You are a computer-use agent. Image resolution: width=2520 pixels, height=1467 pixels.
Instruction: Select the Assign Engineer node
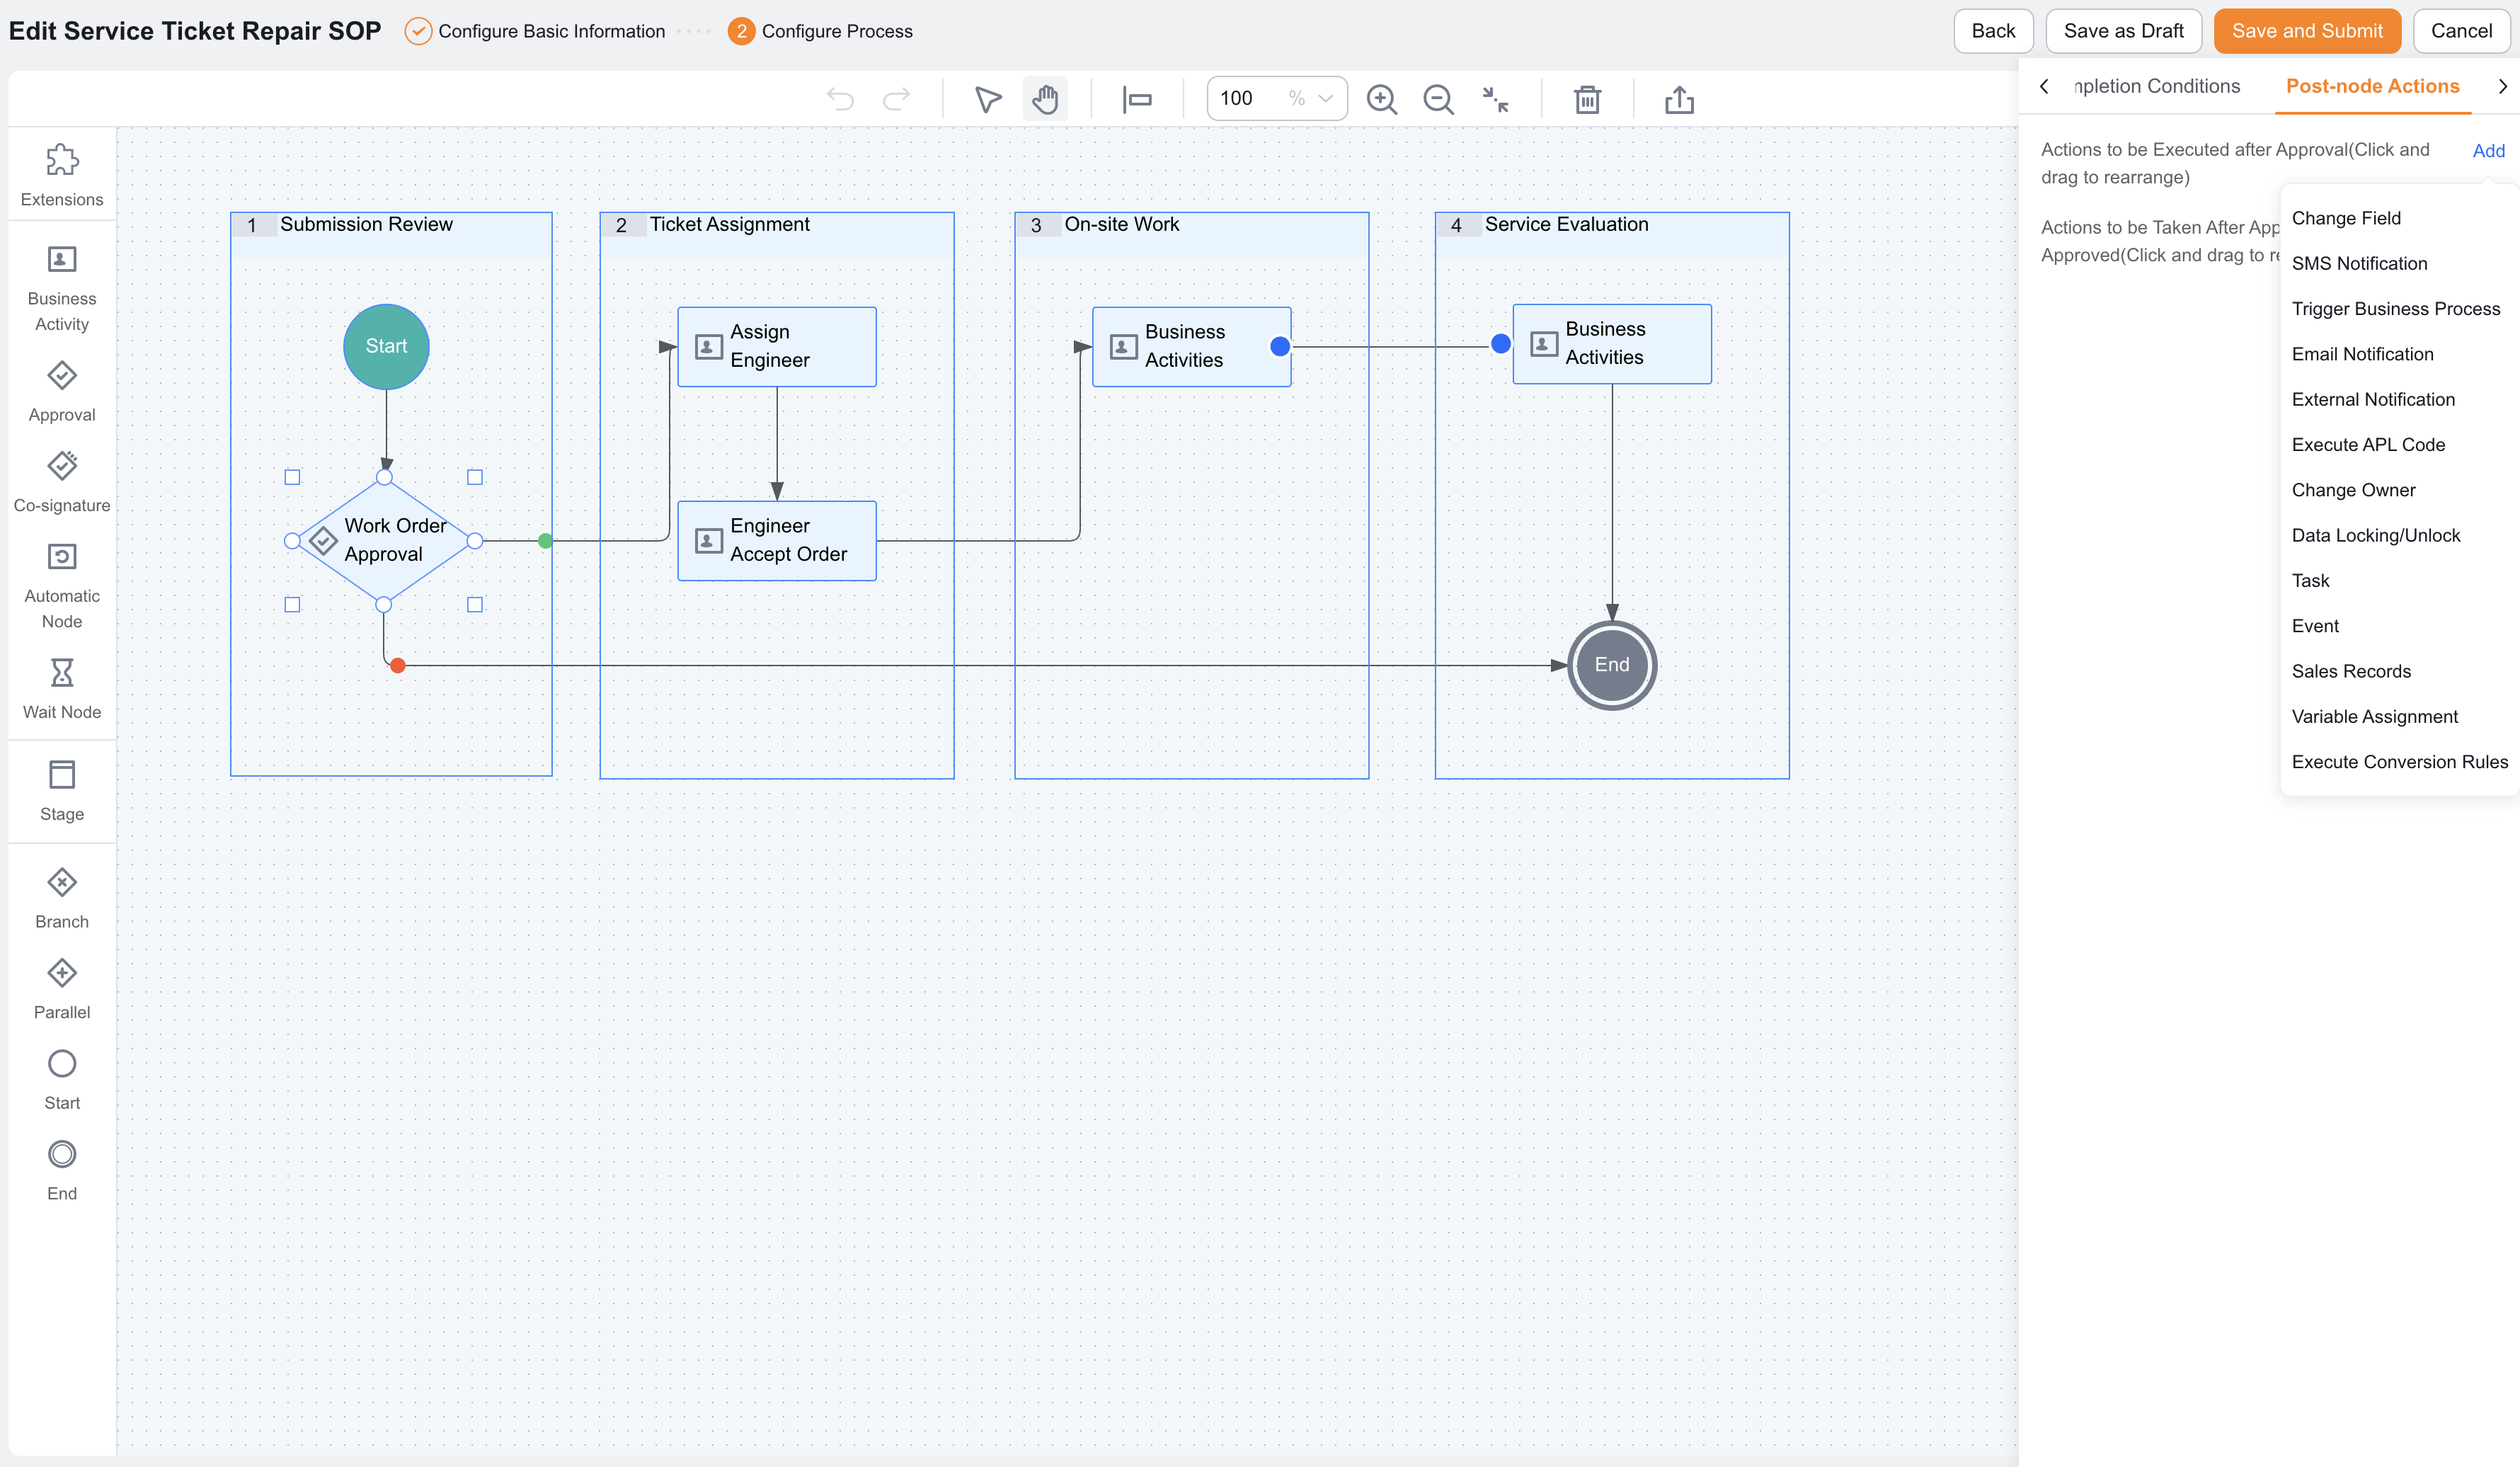tap(777, 347)
